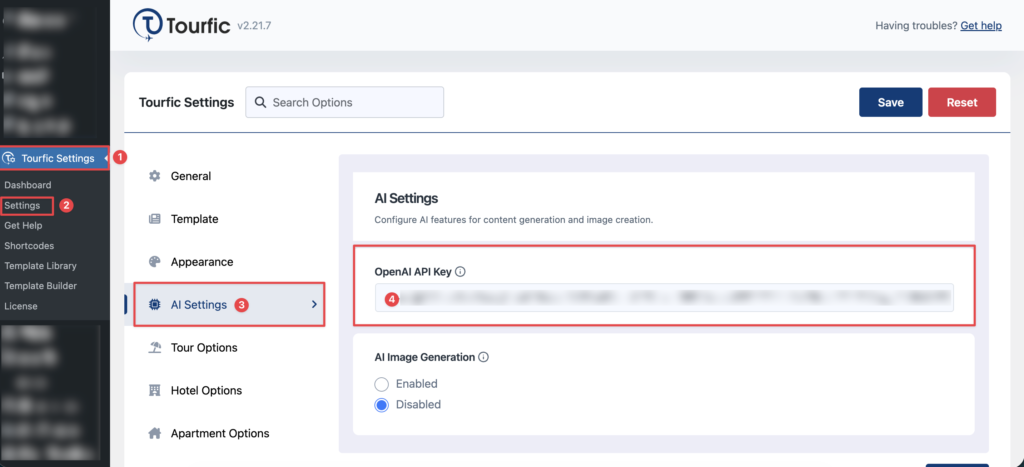
Task: Click the 'Configure AI features' description text
Action: [x=513, y=220]
